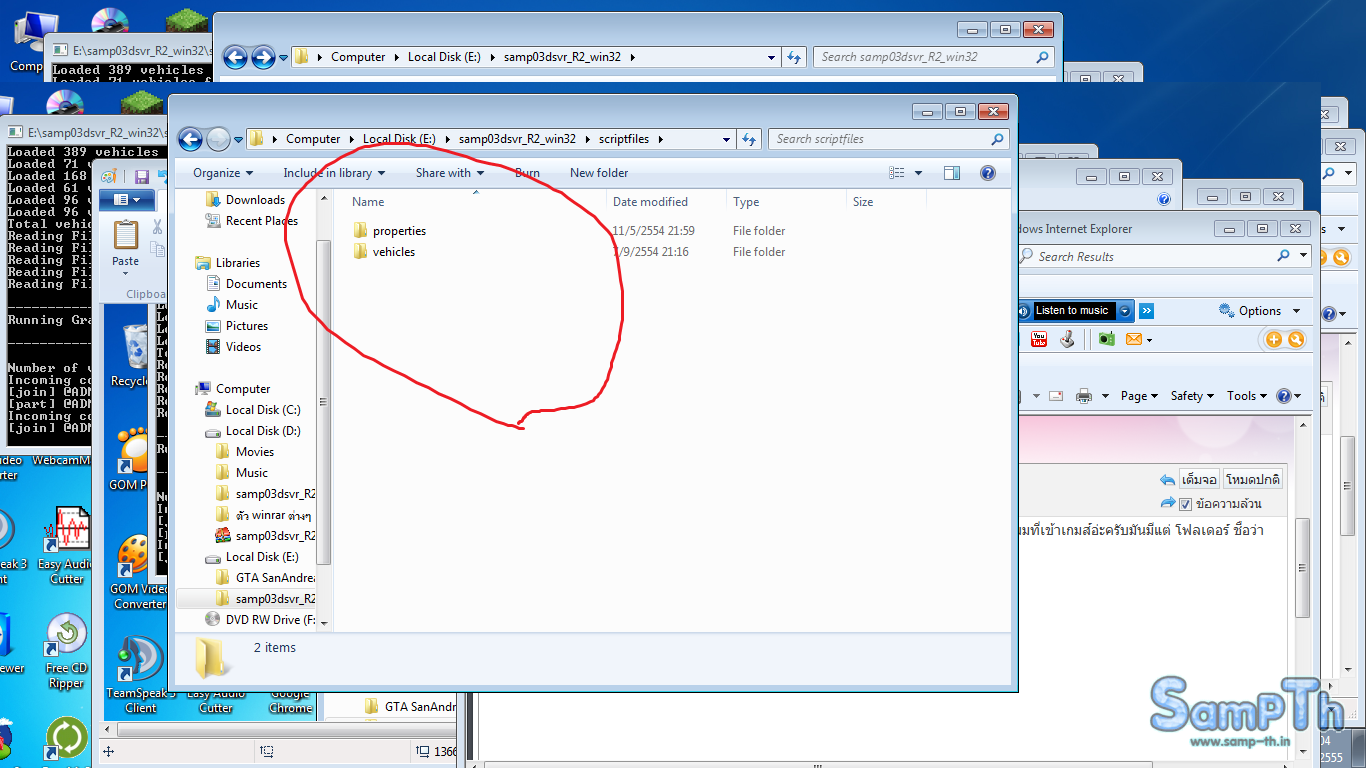The height and width of the screenshot is (768, 1366).
Task: Open the Include in library dropdown
Action: point(333,173)
